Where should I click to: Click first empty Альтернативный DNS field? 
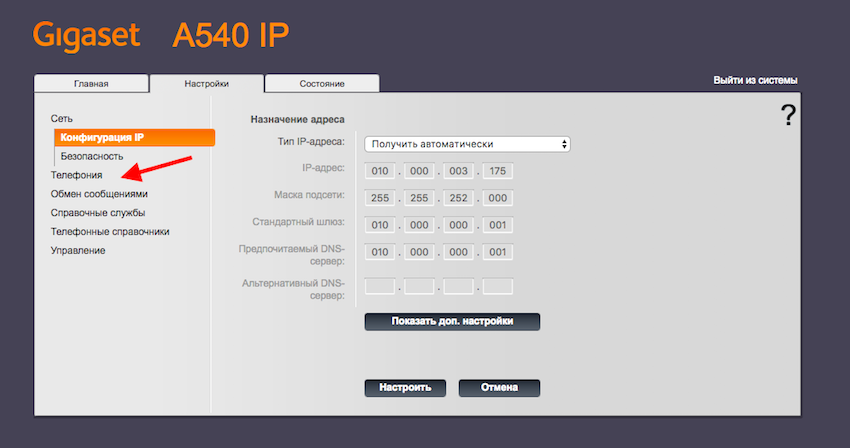click(x=380, y=287)
